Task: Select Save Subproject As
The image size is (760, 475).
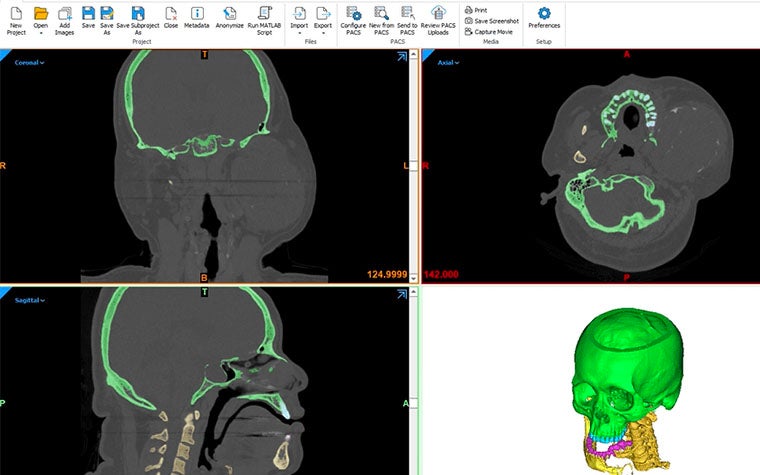Action: coord(138,20)
